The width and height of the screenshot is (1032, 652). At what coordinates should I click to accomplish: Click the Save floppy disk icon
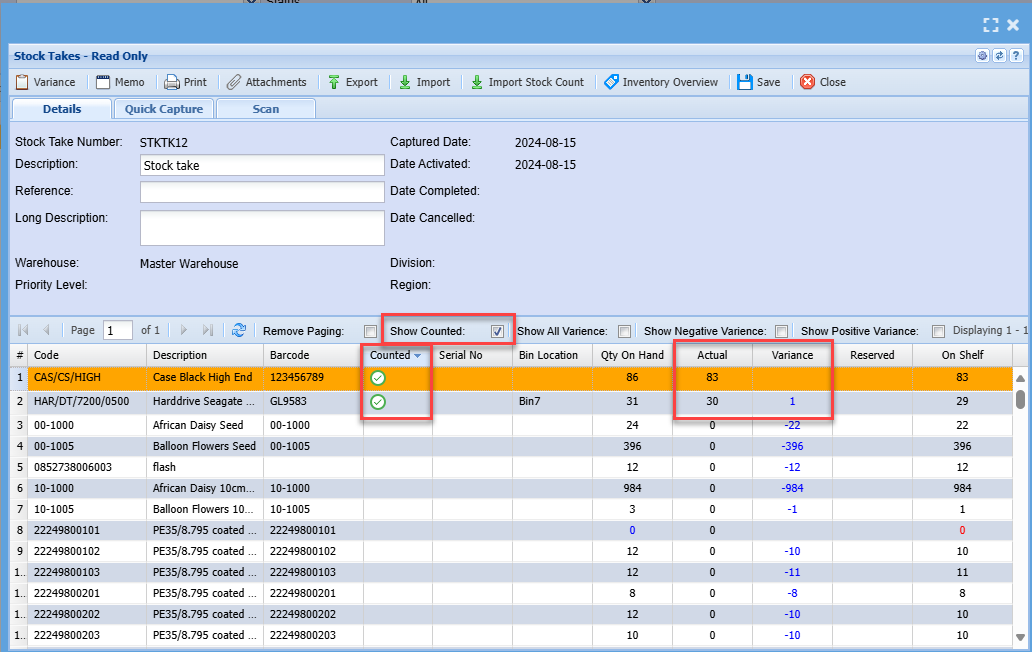click(x=745, y=82)
